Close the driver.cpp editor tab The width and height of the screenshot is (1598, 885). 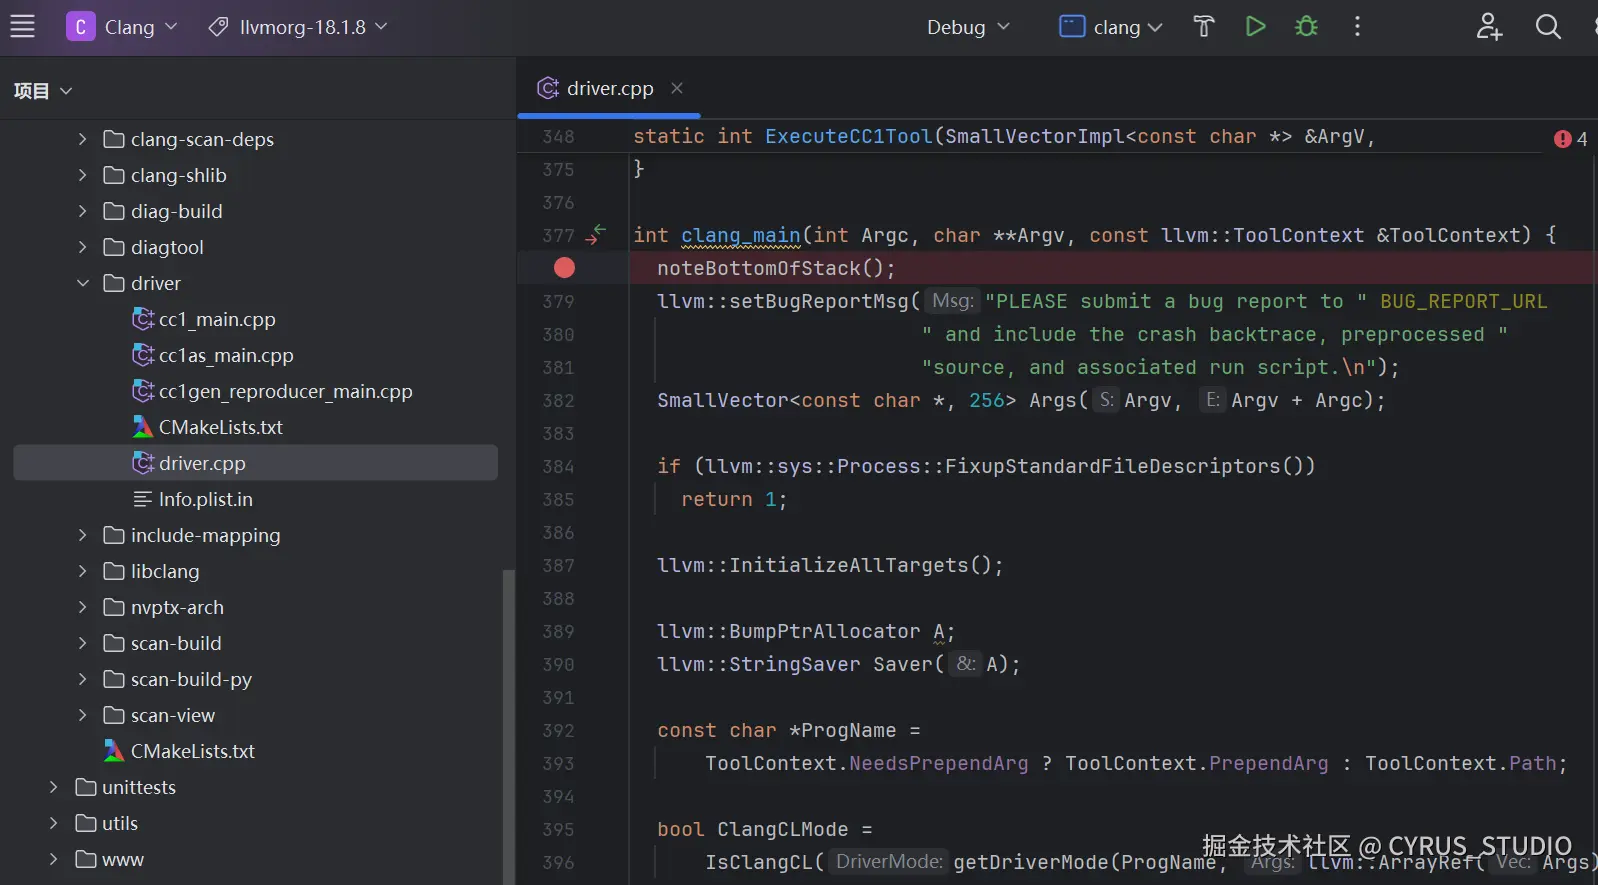click(x=677, y=88)
